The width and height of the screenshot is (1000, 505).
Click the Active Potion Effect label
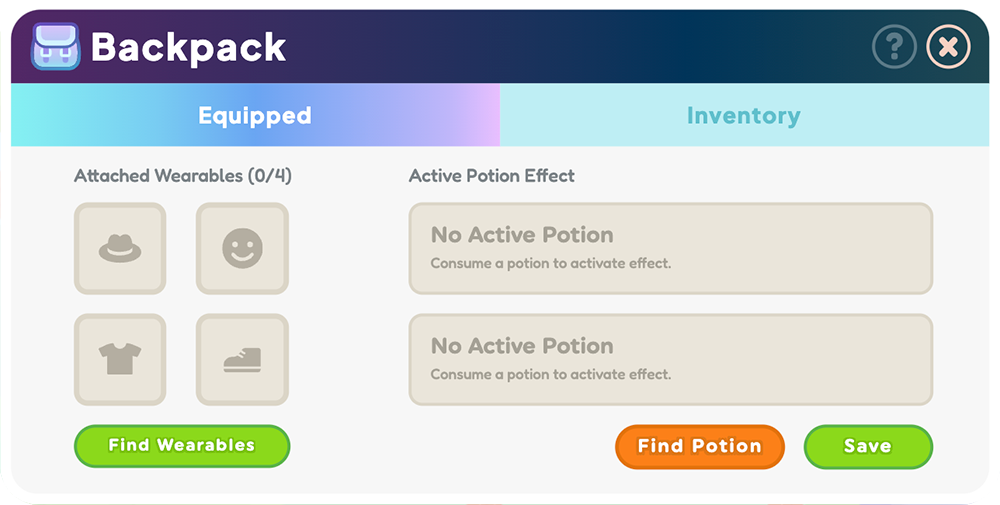click(492, 176)
